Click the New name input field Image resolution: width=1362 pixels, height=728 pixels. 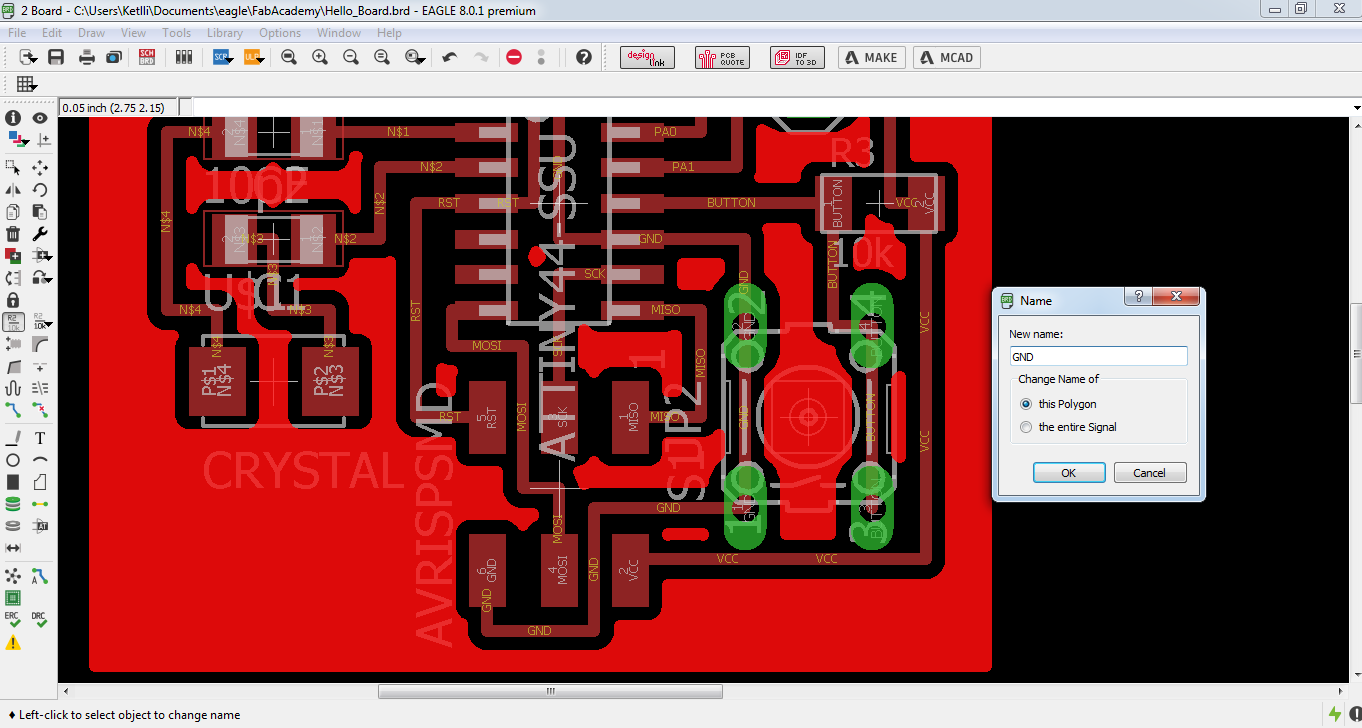(1098, 356)
